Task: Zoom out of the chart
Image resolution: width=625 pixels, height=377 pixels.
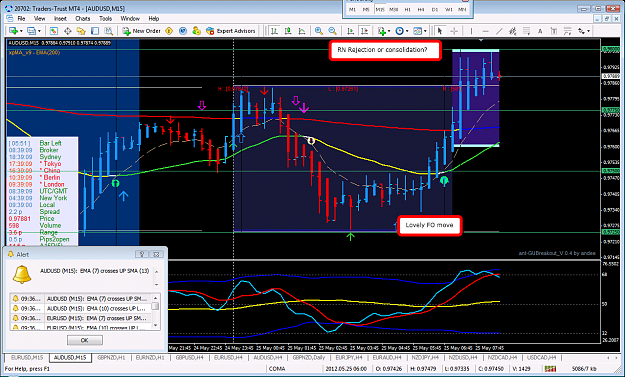Action: point(332,31)
